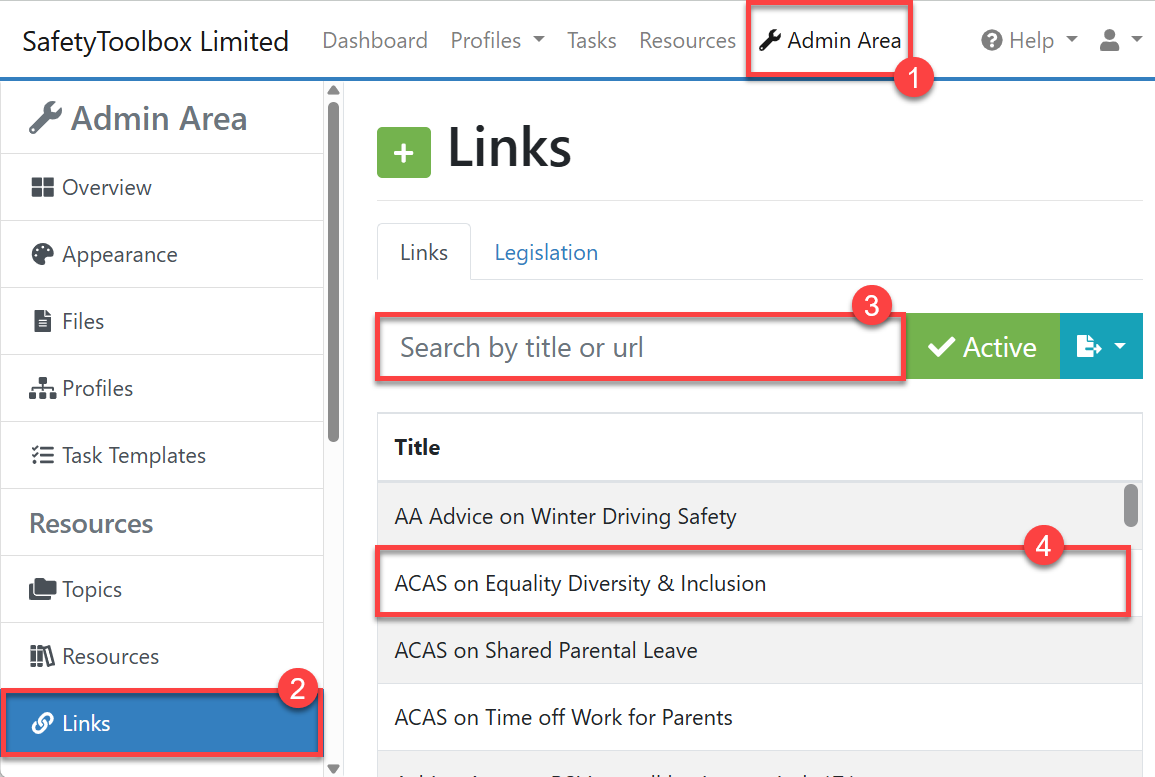Click the Topics folder icon
The width and height of the screenshot is (1155, 777).
42,590
